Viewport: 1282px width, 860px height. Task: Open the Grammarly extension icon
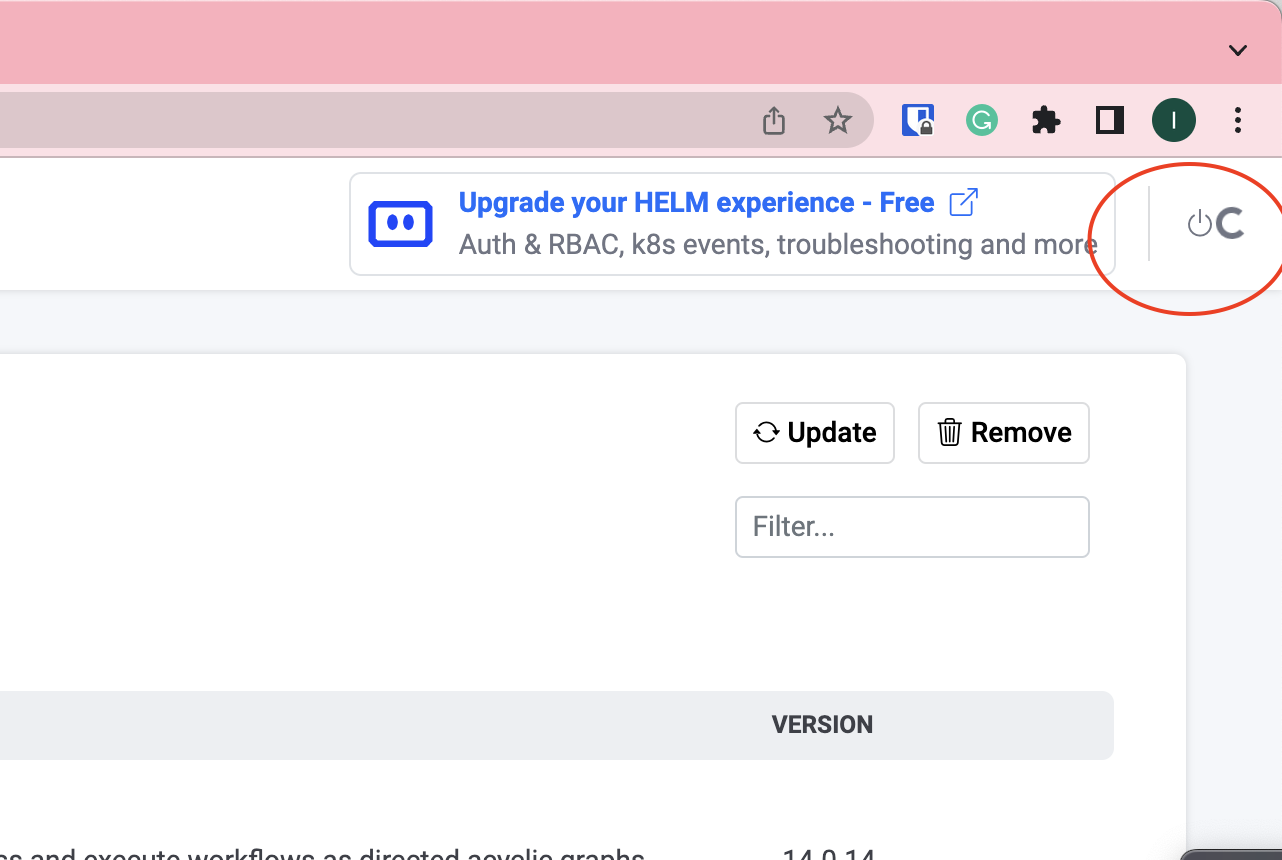982,119
